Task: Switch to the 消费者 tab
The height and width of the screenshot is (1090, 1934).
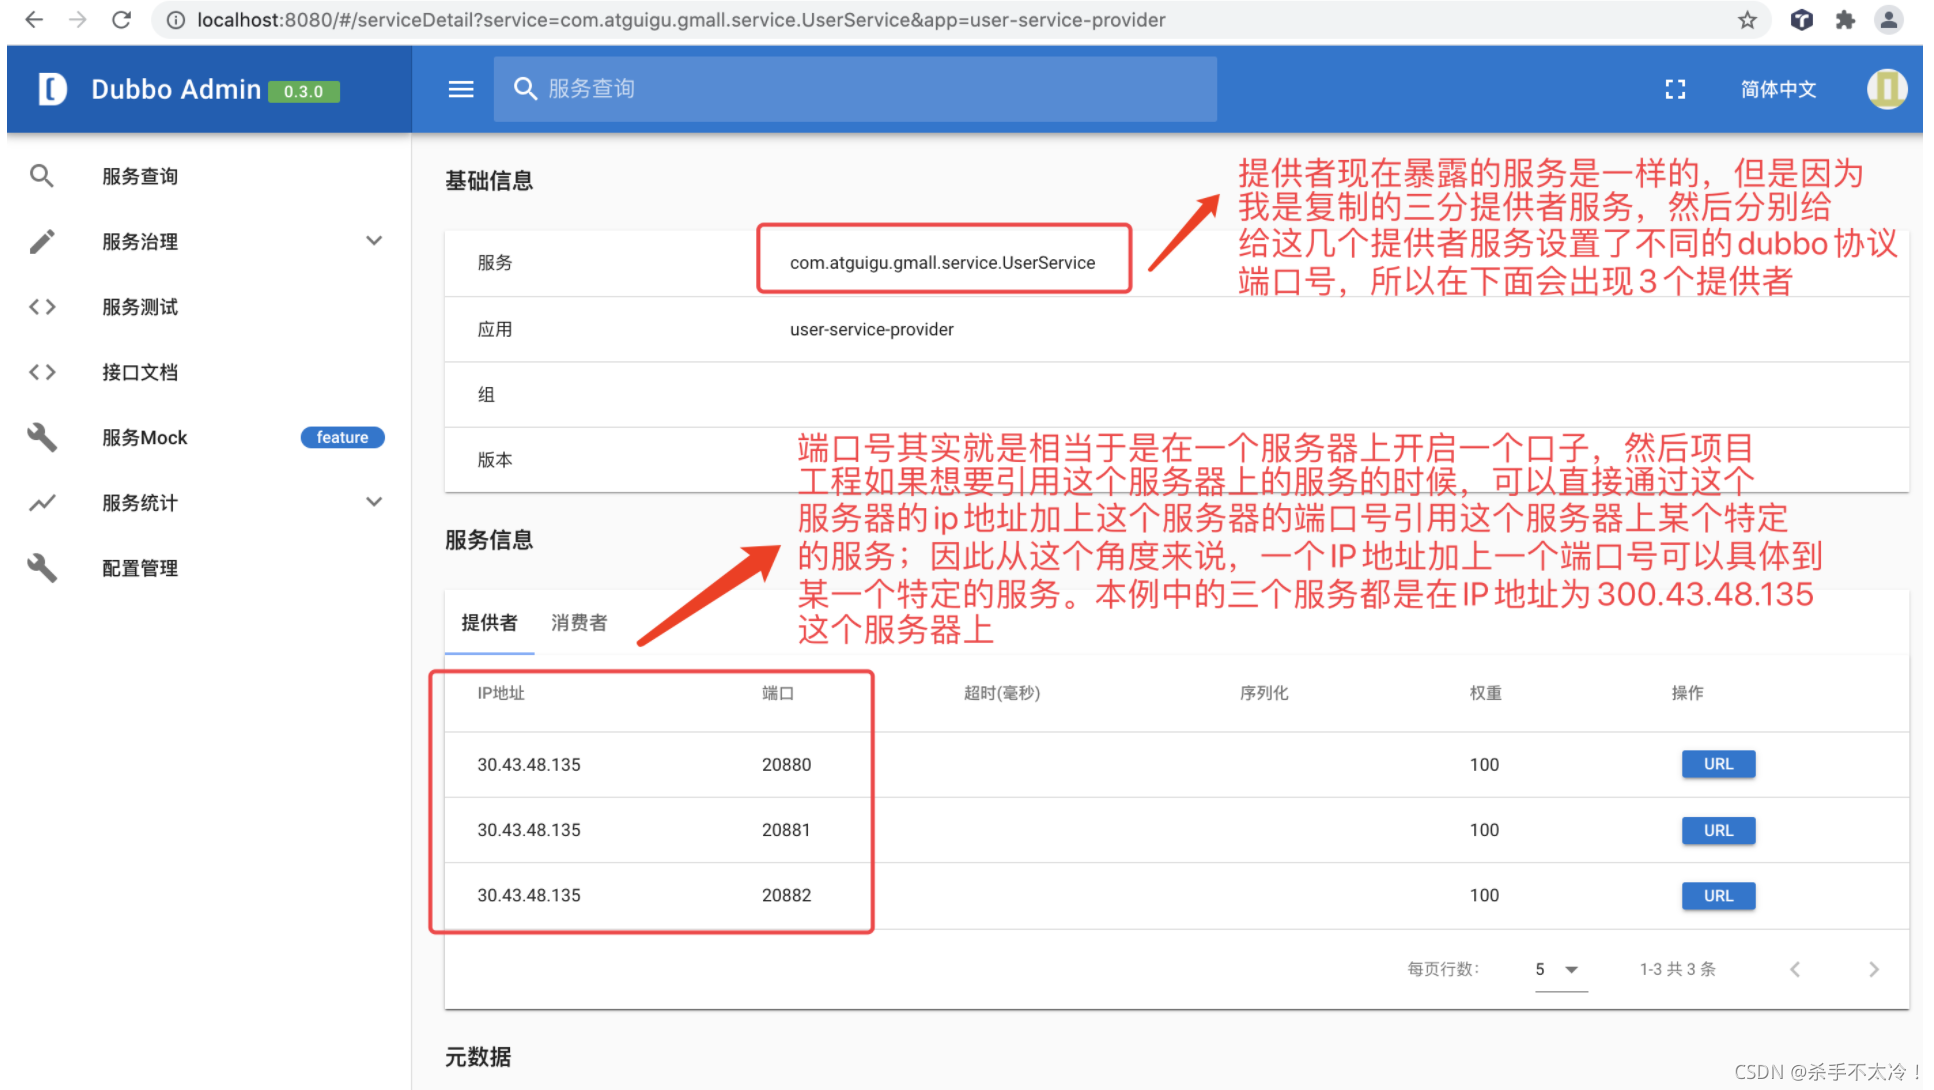Action: tap(579, 623)
